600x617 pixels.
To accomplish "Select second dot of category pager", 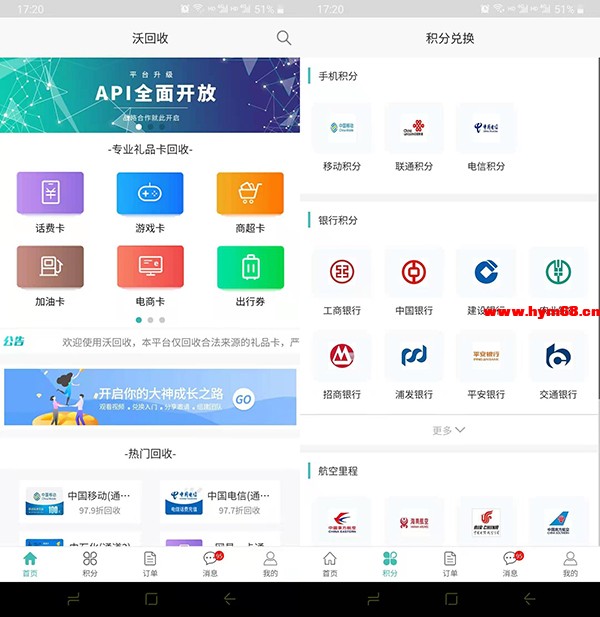I will 150,320.
